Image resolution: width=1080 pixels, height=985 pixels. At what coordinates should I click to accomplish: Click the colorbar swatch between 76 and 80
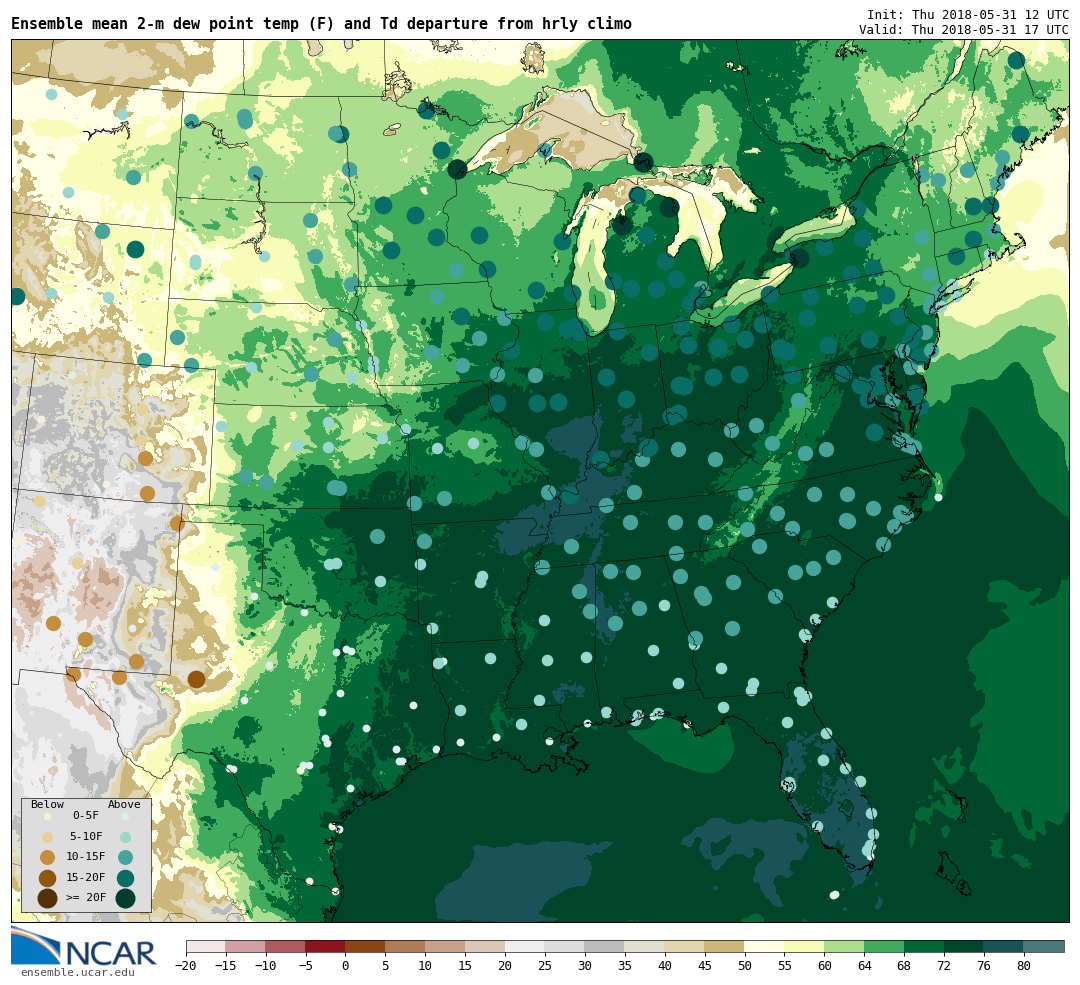(x=1003, y=946)
